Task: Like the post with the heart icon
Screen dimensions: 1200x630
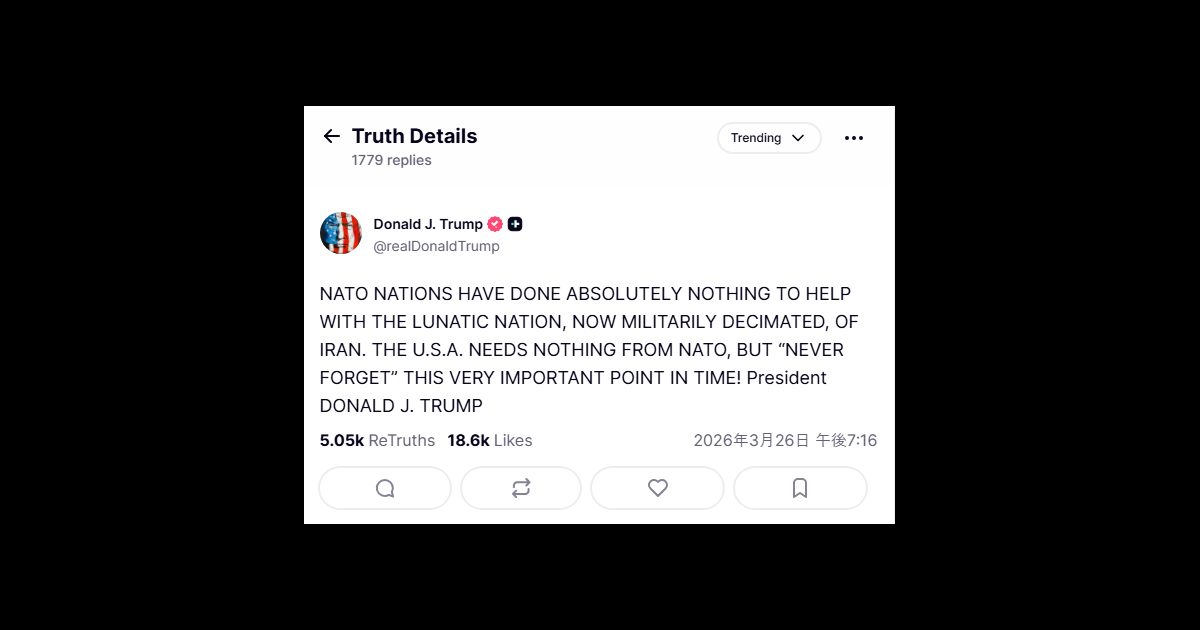Action: pyautogui.click(x=657, y=488)
